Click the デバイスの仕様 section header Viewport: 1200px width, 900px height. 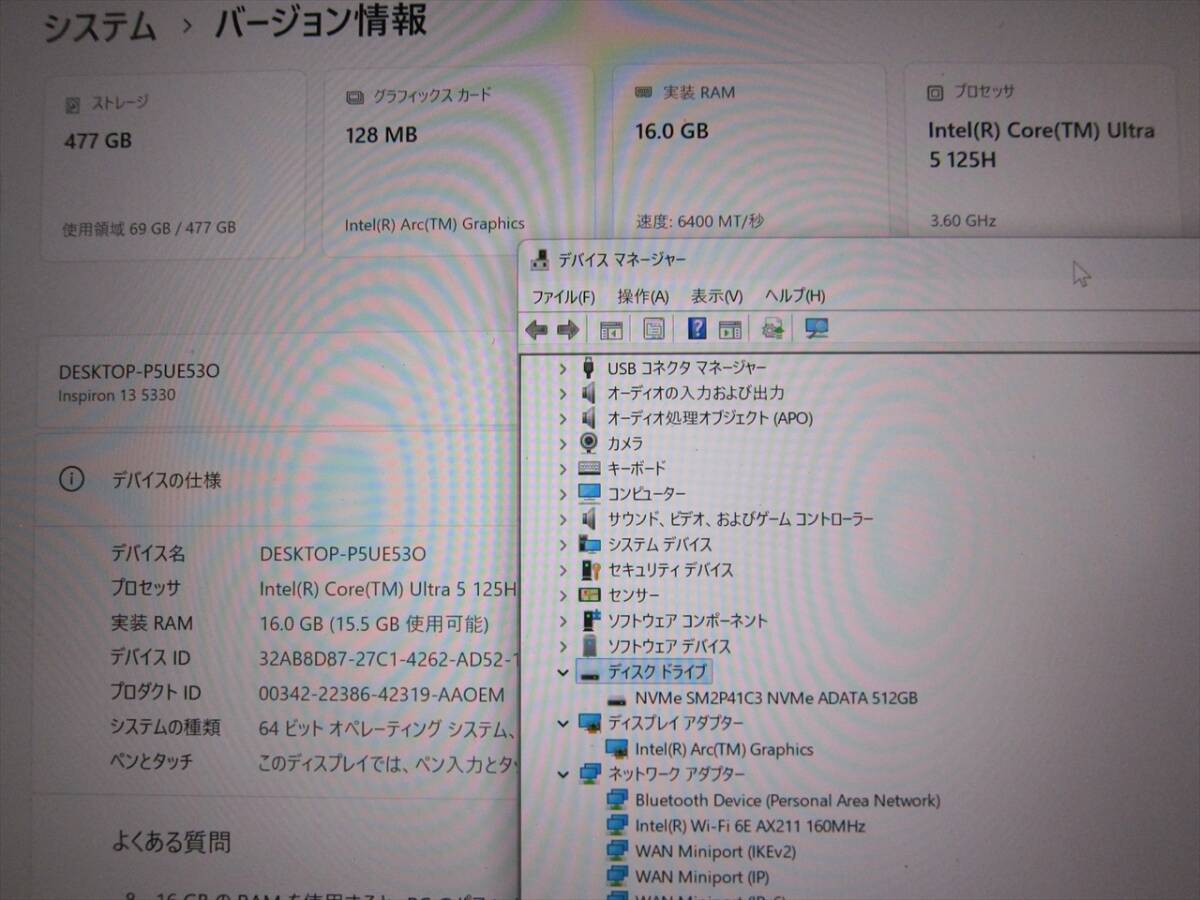166,480
